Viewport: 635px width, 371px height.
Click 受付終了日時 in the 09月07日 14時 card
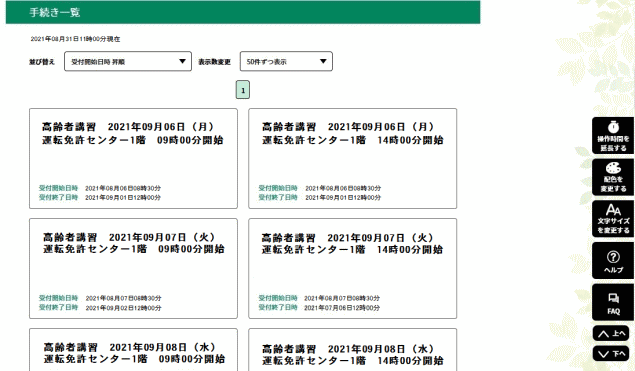pyautogui.click(x=278, y=307)
